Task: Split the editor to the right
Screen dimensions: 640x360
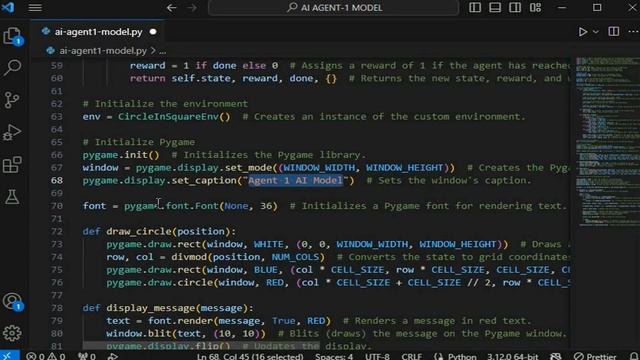Action: tap(613, 32)
